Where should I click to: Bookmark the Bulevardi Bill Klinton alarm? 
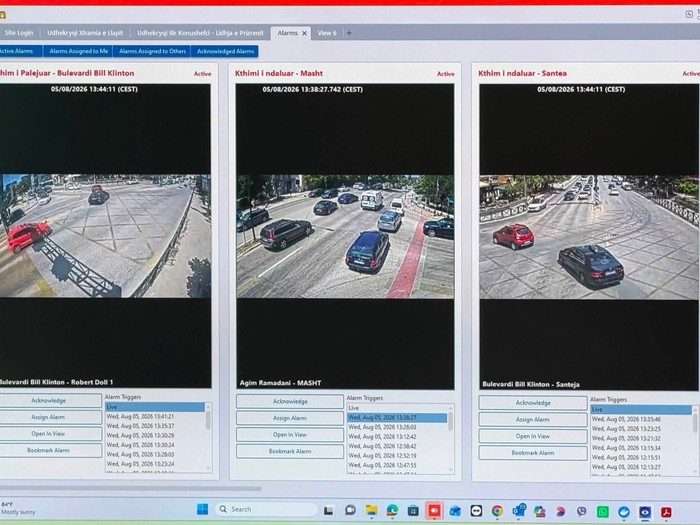click(x=50, y=450)
